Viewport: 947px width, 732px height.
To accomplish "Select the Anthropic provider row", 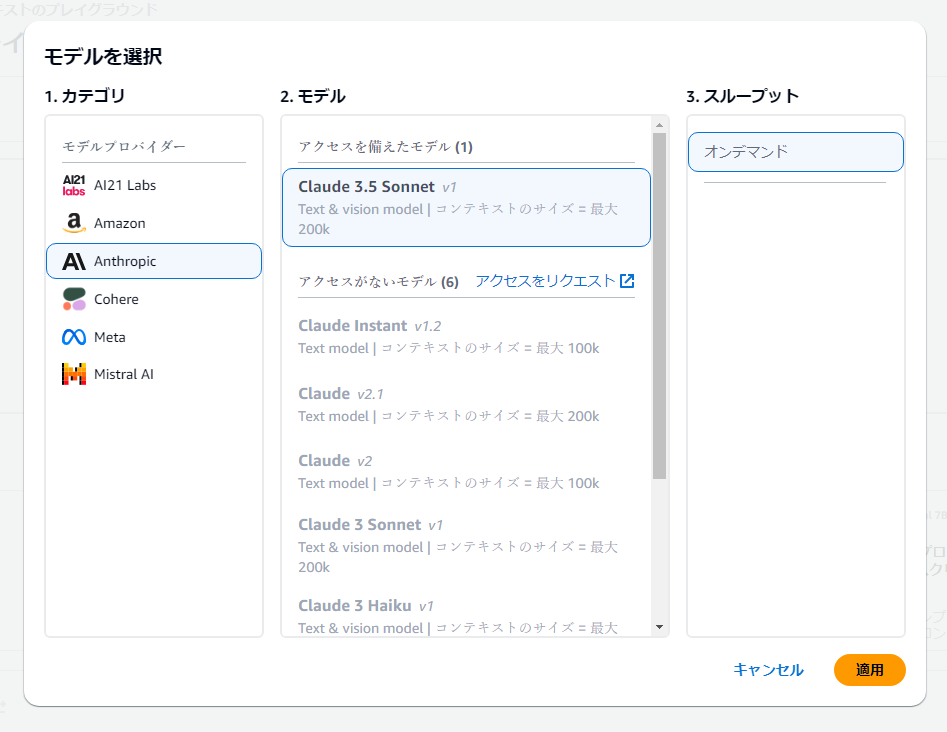I will tap(154, 261).
